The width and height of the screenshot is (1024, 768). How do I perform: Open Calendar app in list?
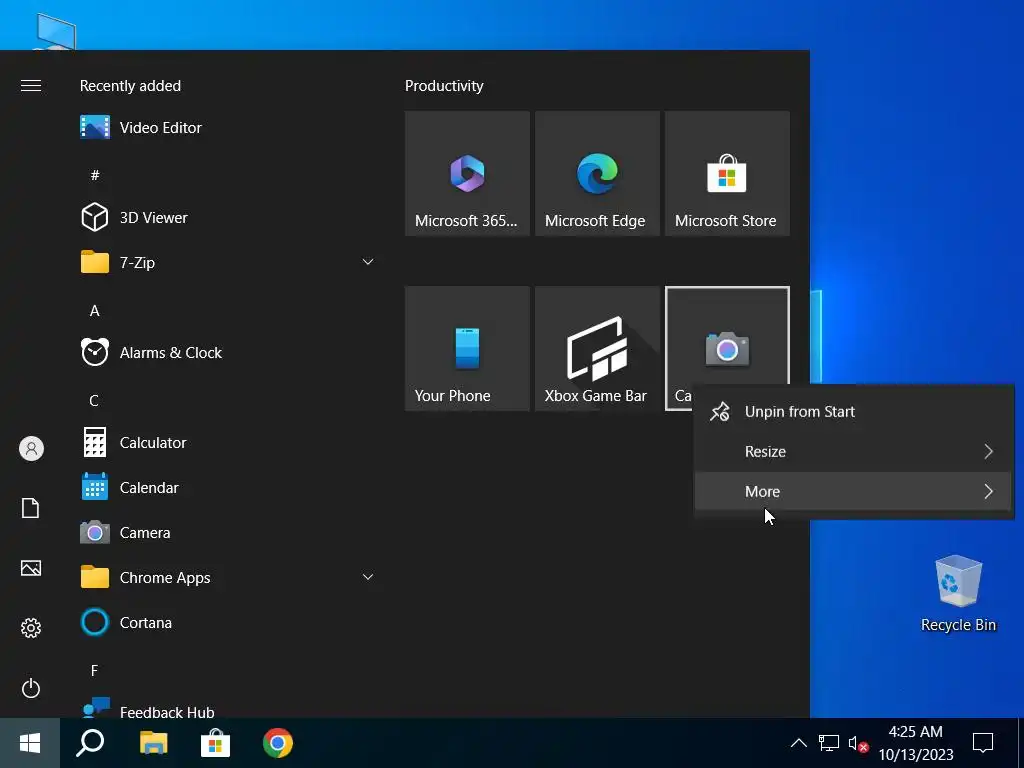pyautogui.click(x=227, y=488)
